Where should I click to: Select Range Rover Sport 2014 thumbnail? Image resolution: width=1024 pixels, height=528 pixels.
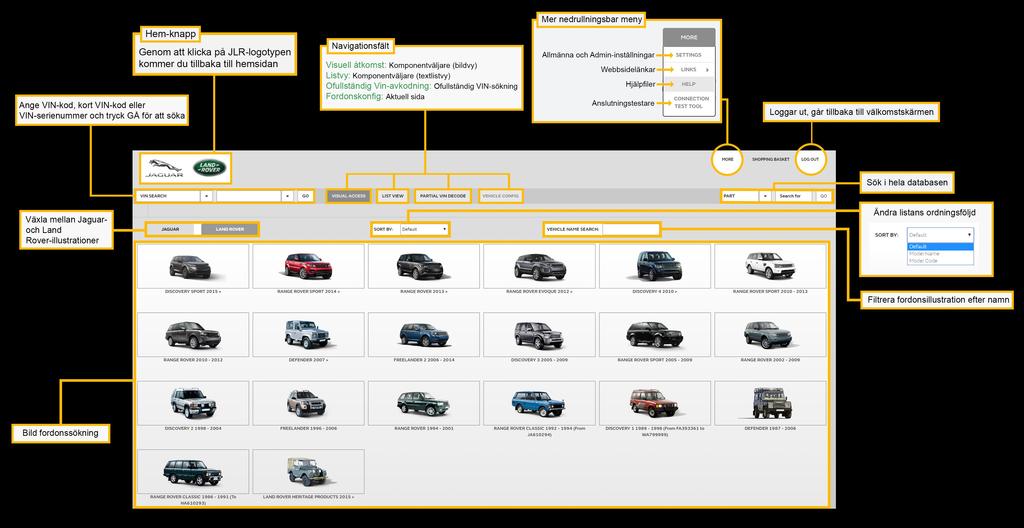pyautogui.click(x=308, y=266)
